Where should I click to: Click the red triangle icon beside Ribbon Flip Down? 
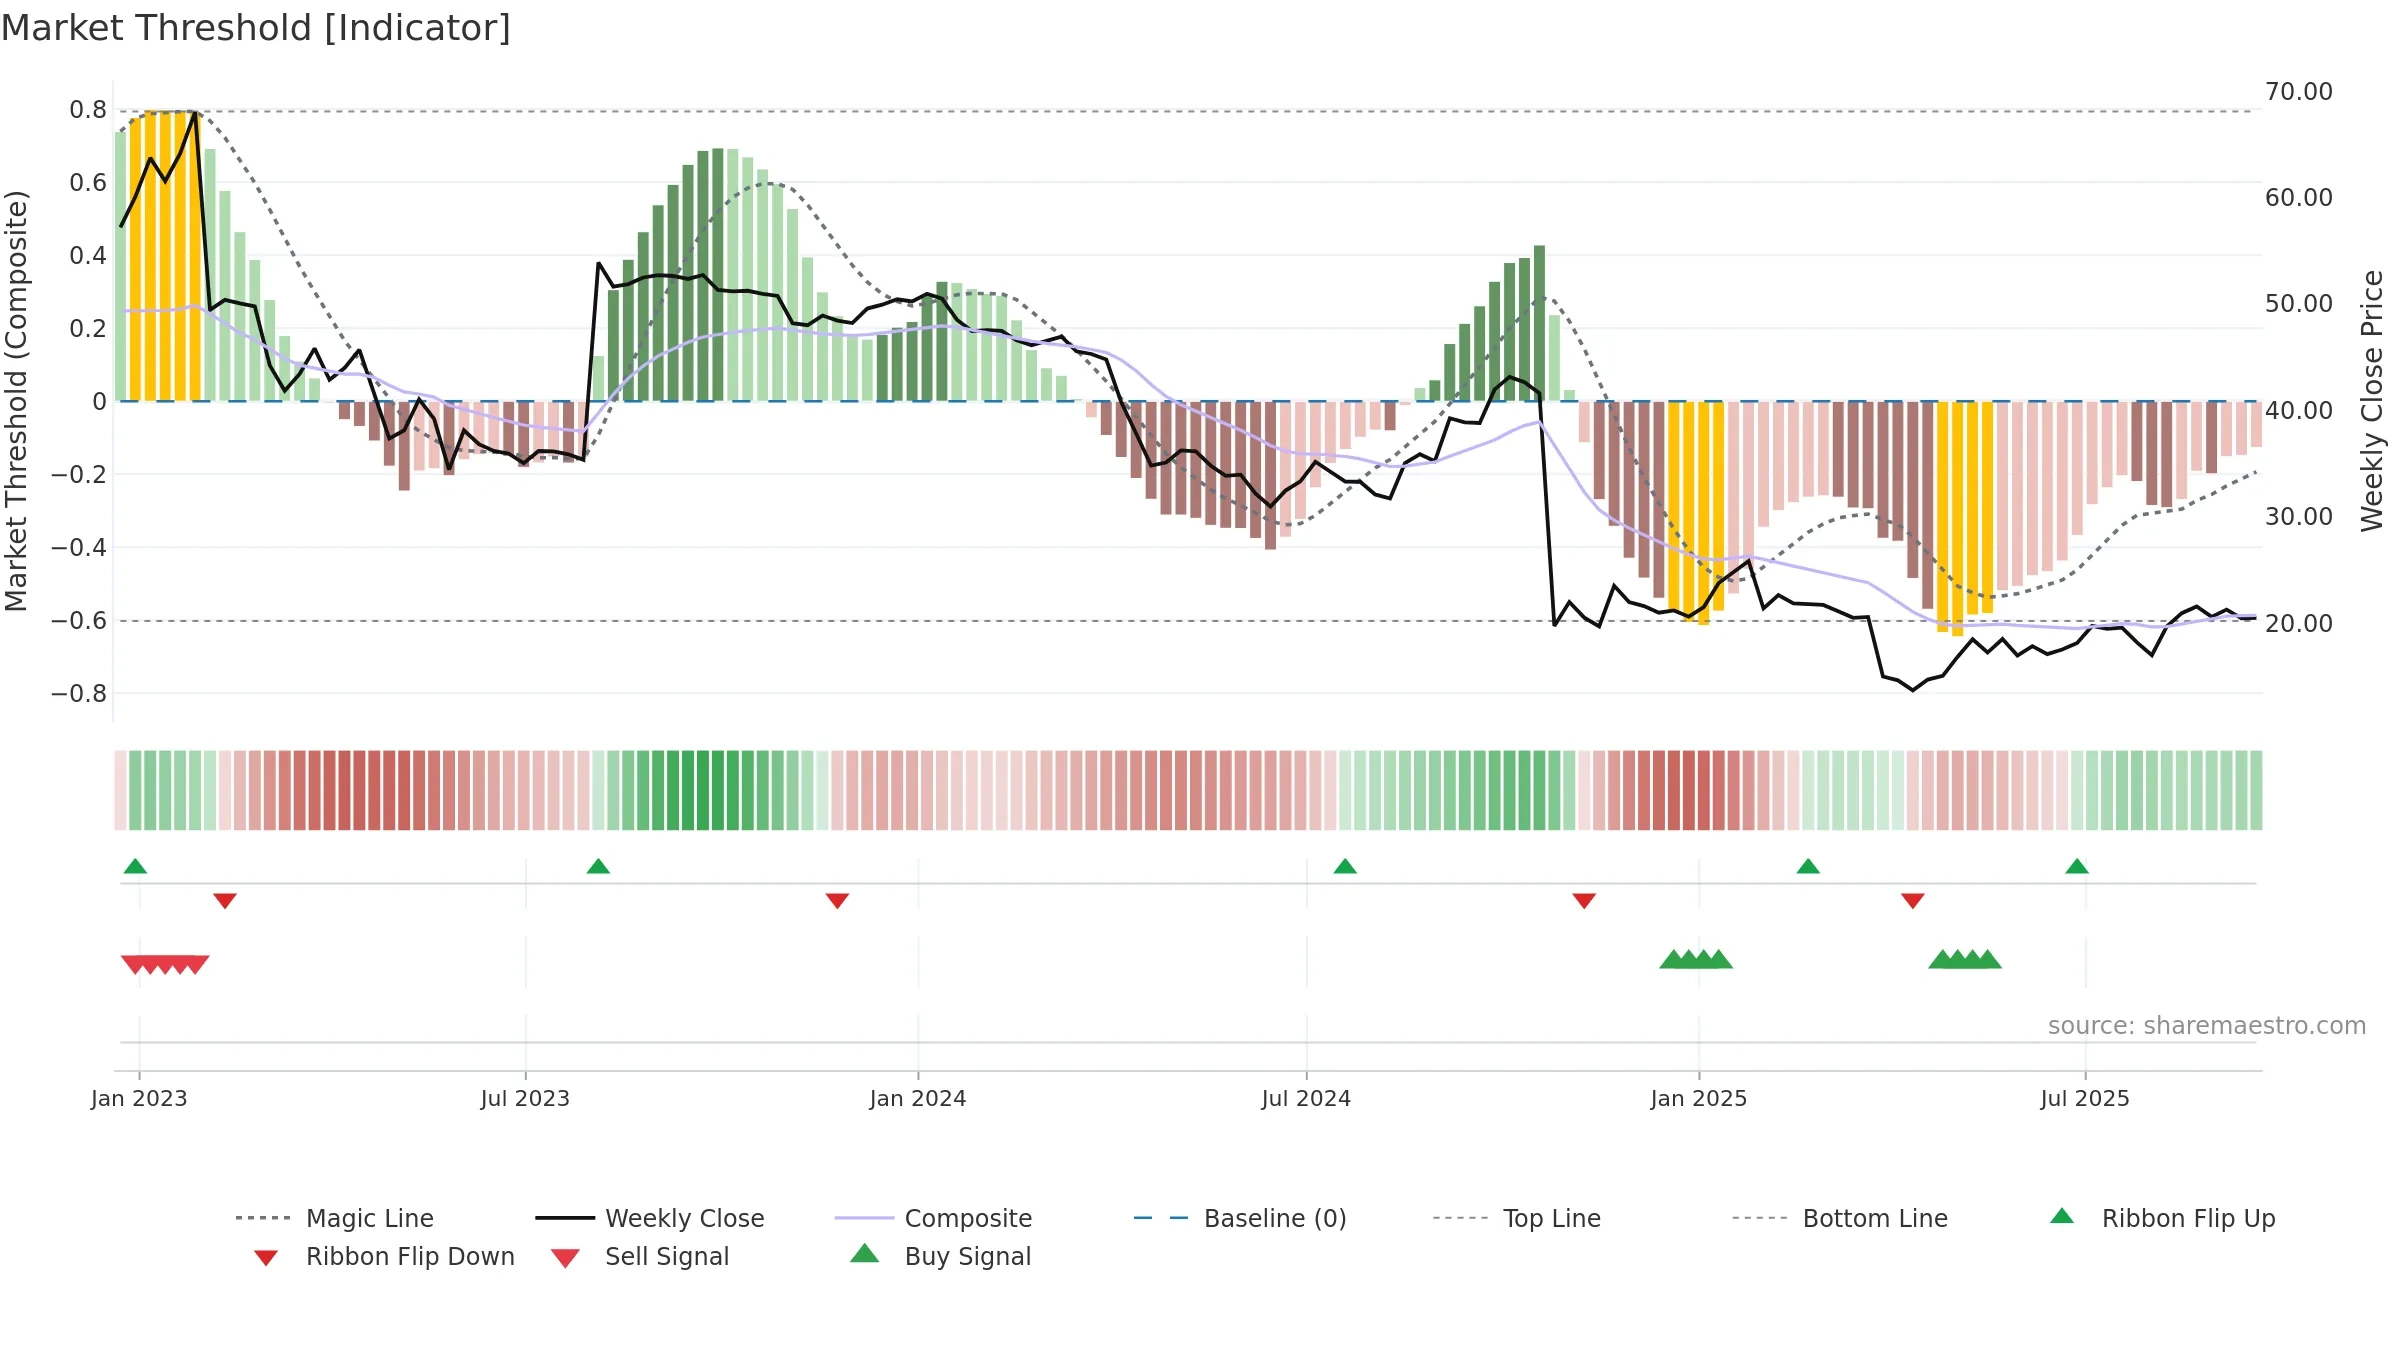click(x=266, y=1258)
